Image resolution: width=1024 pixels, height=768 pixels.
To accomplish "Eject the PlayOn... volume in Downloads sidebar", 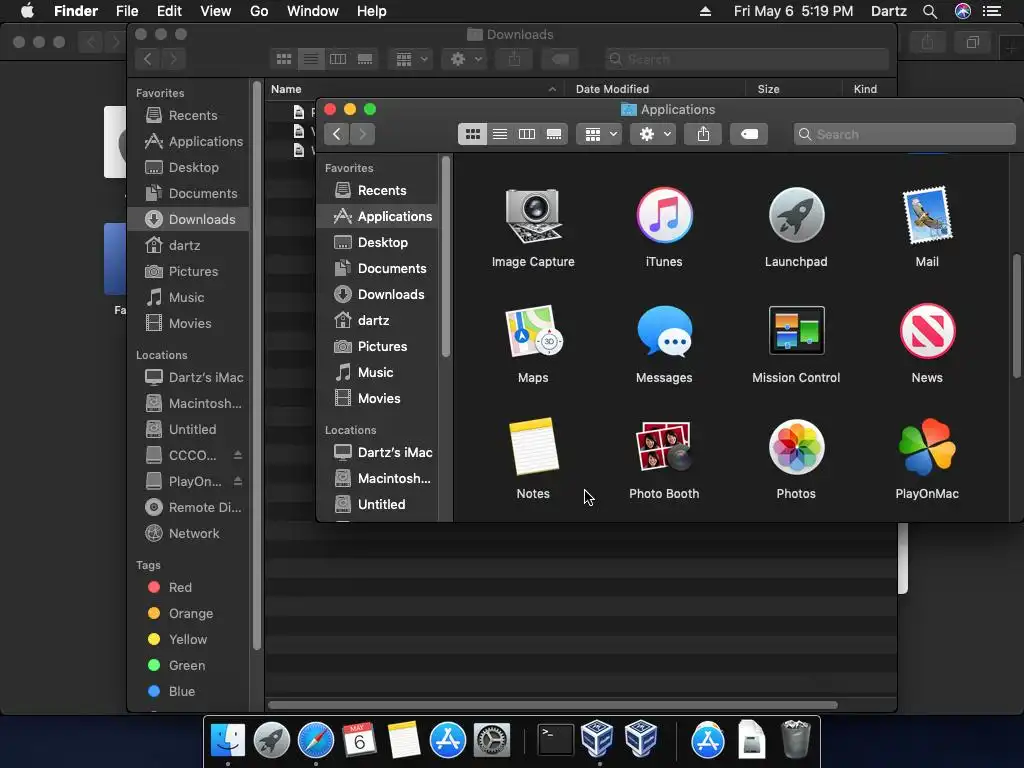I will (238, 481).
